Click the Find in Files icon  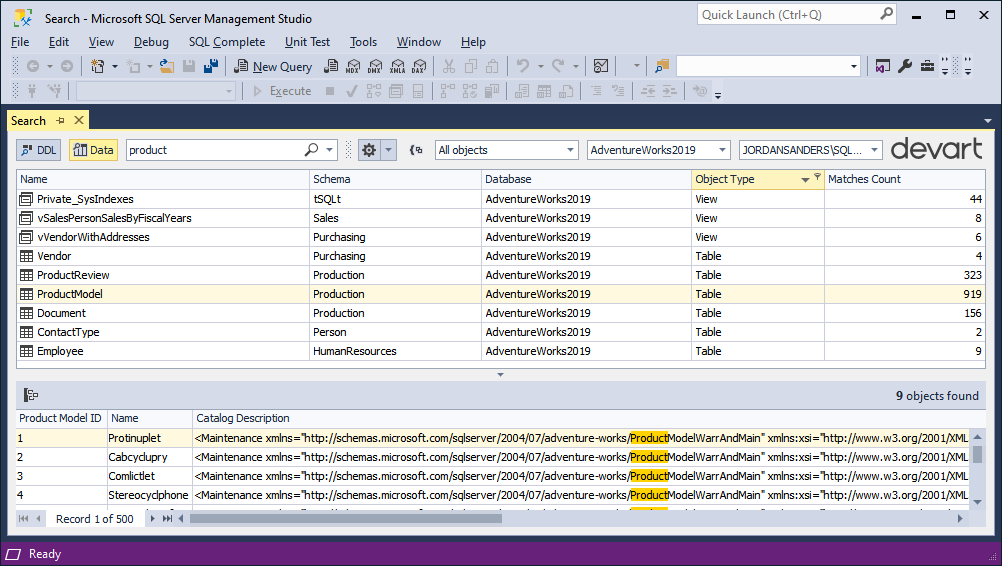tap(662, 66)
